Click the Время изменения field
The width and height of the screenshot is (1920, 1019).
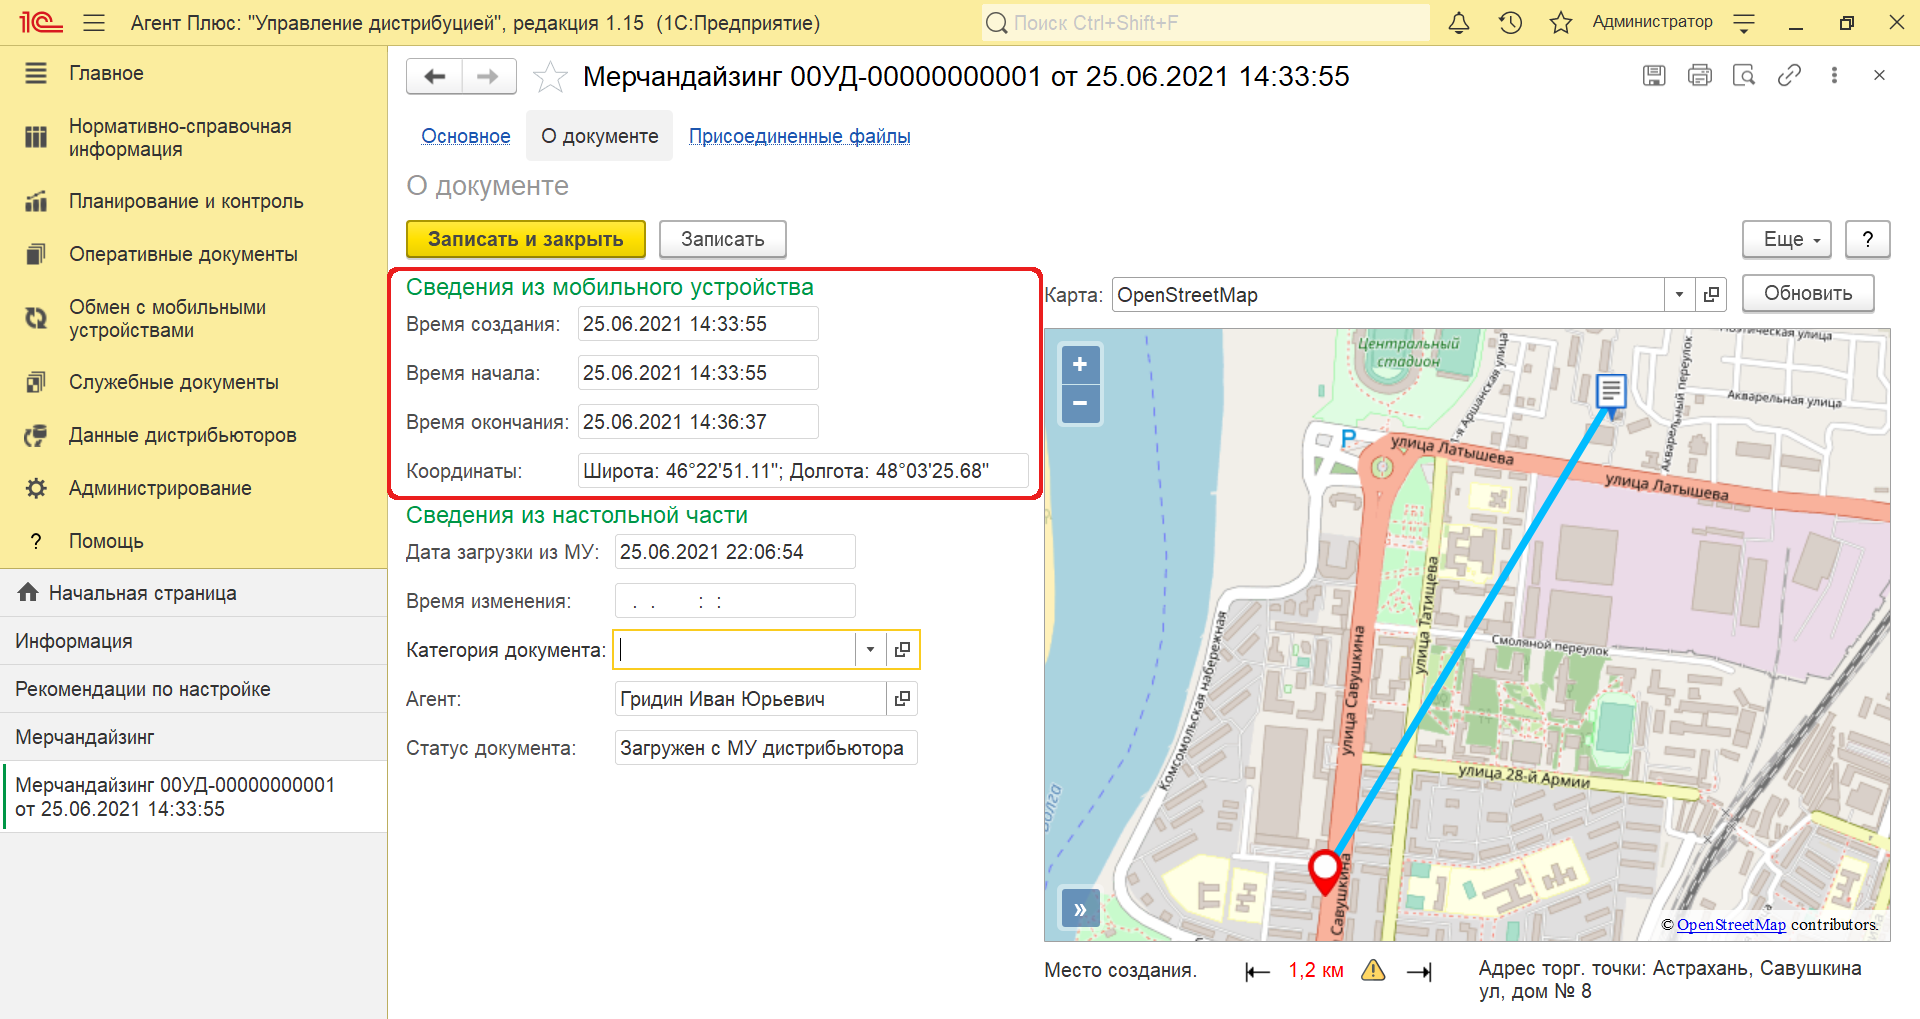pos(735,601)
